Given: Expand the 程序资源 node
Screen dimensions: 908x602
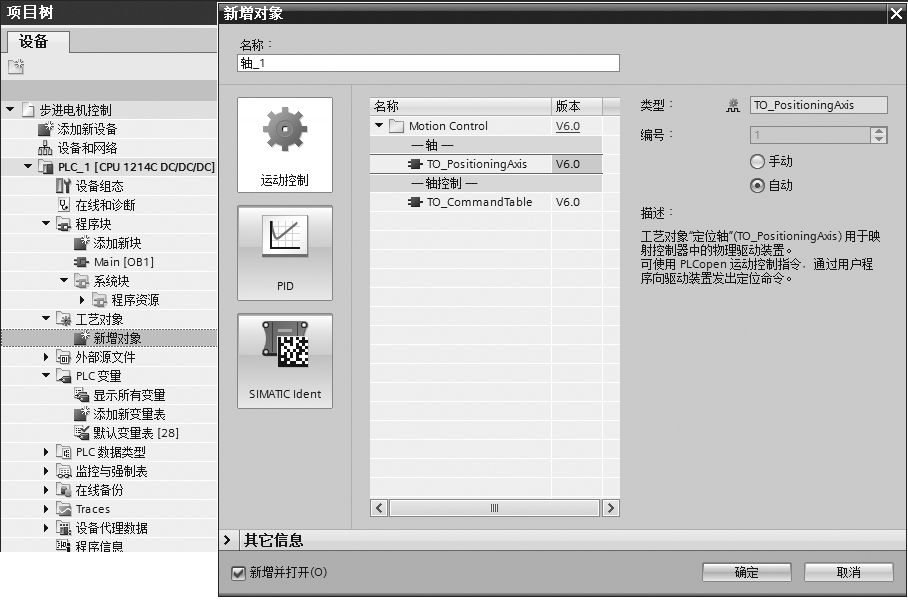Looking at the screenshot, I should pyautogui.click(x=82, y=300).
